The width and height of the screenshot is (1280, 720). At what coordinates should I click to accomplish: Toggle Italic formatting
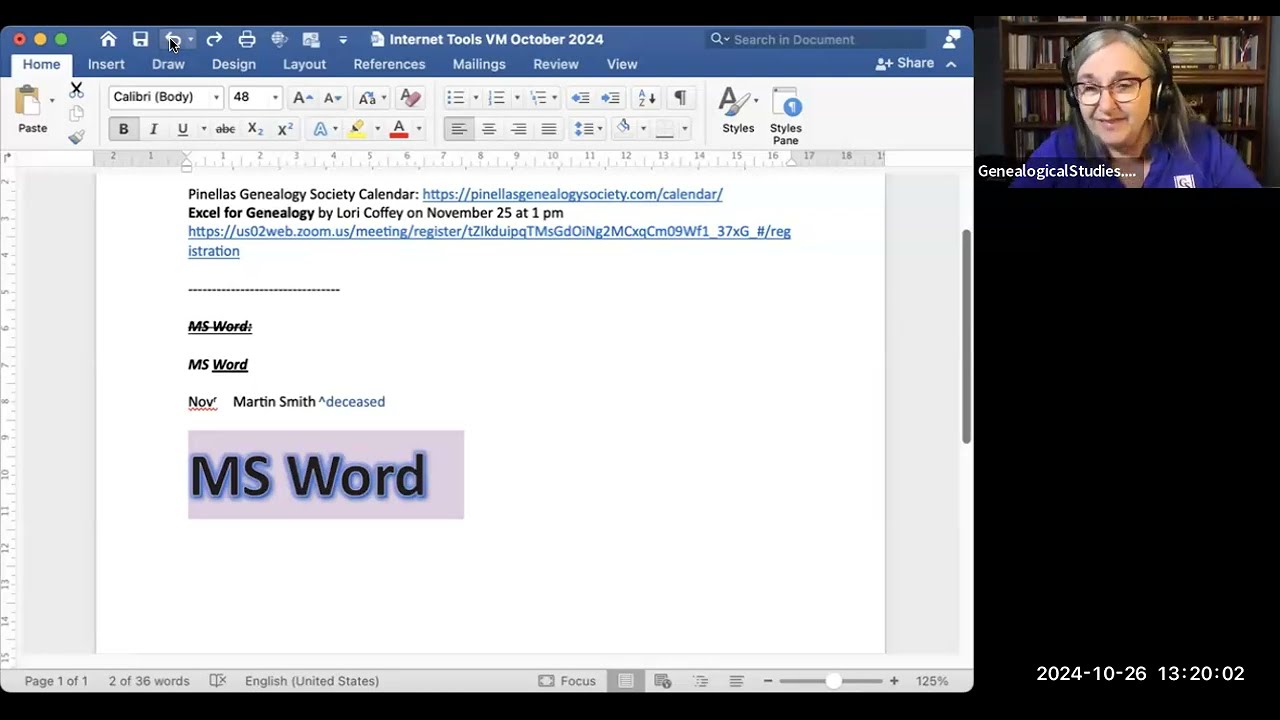pyautogui.click(x=153, y=129)
